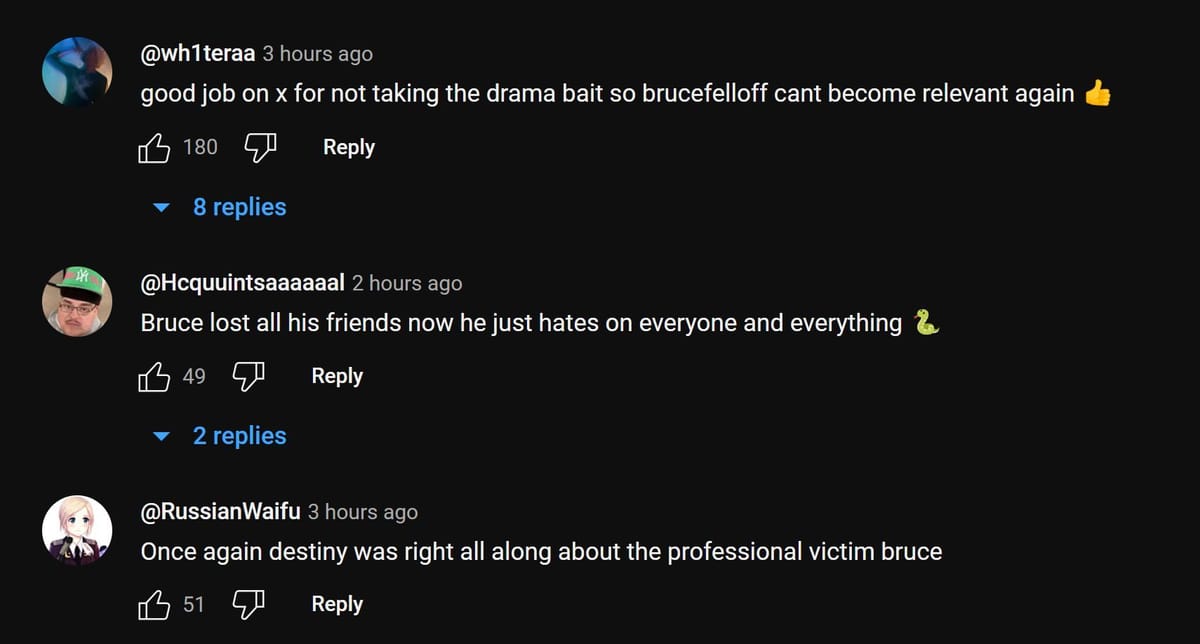Click the 3 hours ago timestamp on @wh1teraa's comment
1200x644 pixels.
pyautogui.click(x=317, y=53)
